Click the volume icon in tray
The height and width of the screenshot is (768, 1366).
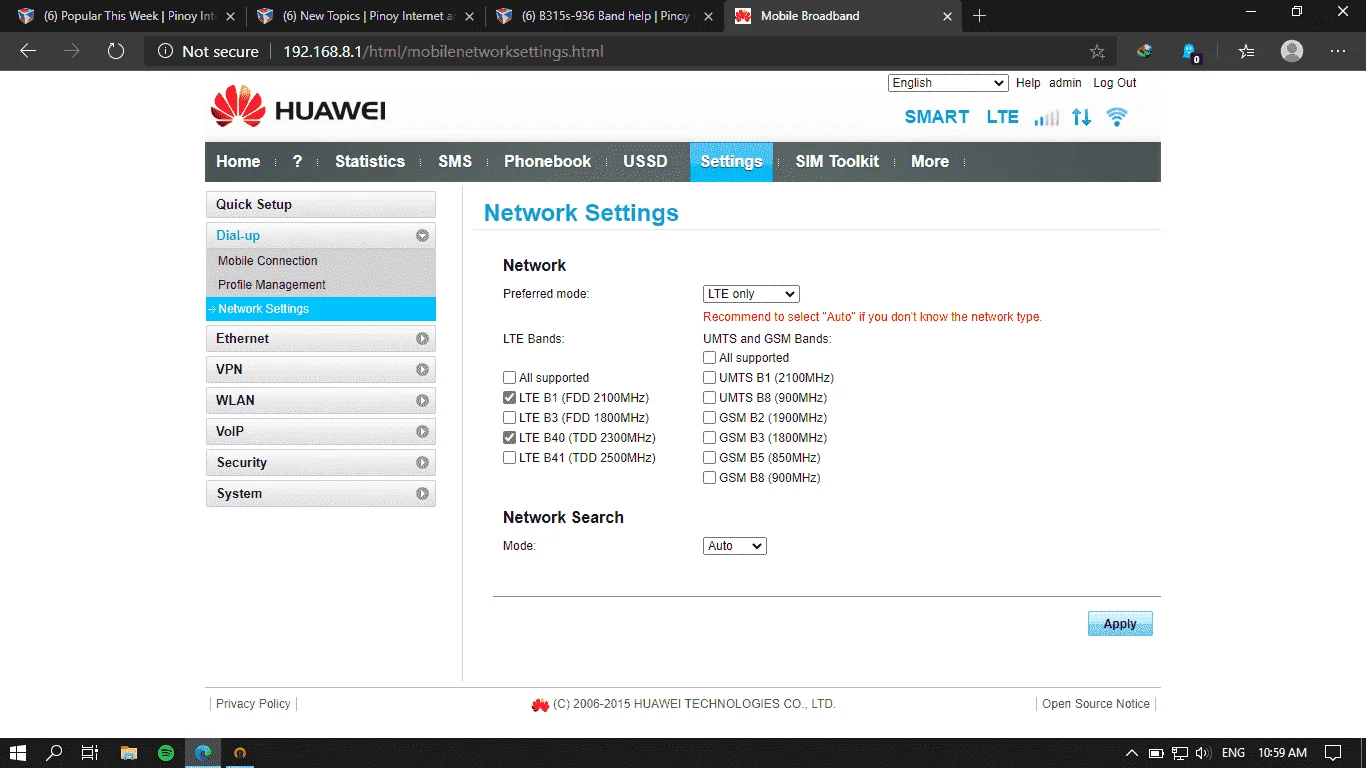(1202, 753)
